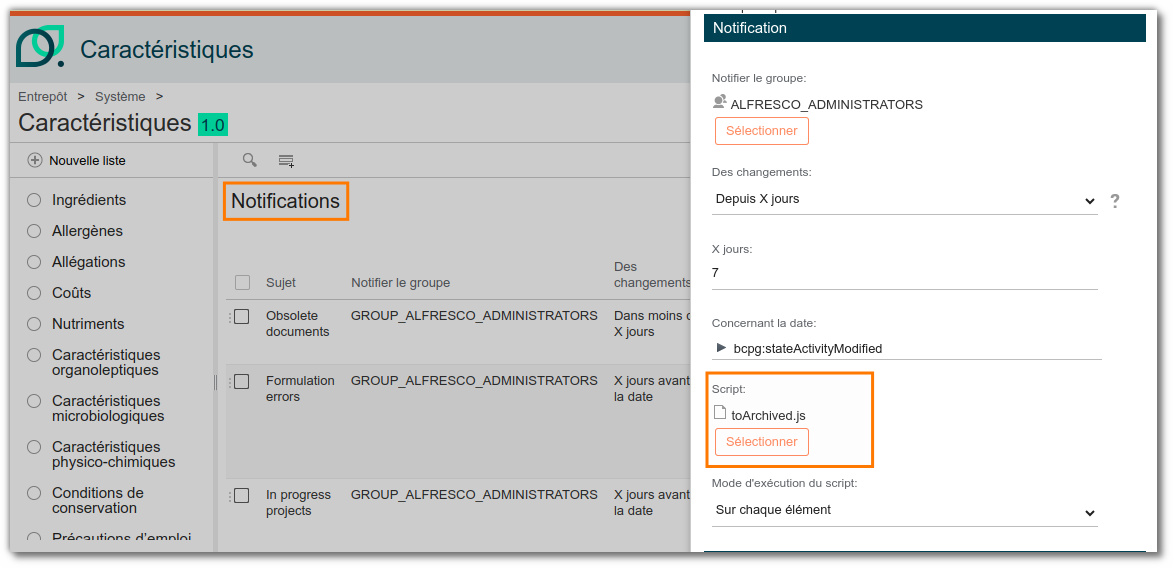Click the Nutriments list label
The height and width of the screenshot is (568, 1173).
click(88, 324)
